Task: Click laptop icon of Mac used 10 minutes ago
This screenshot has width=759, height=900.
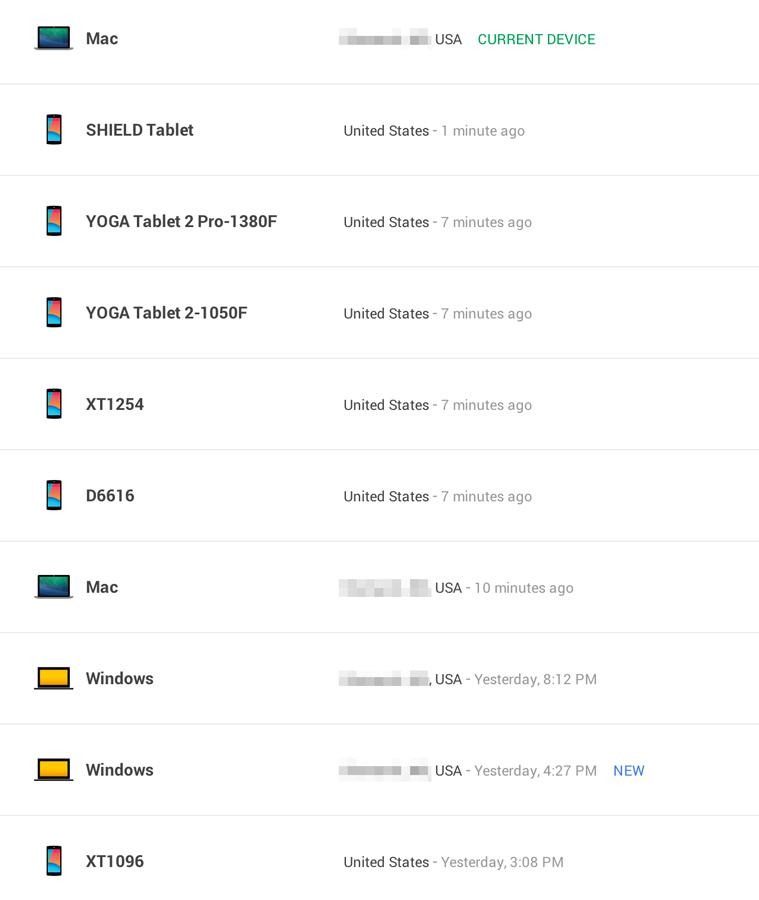Action: (x=53, y=587)
